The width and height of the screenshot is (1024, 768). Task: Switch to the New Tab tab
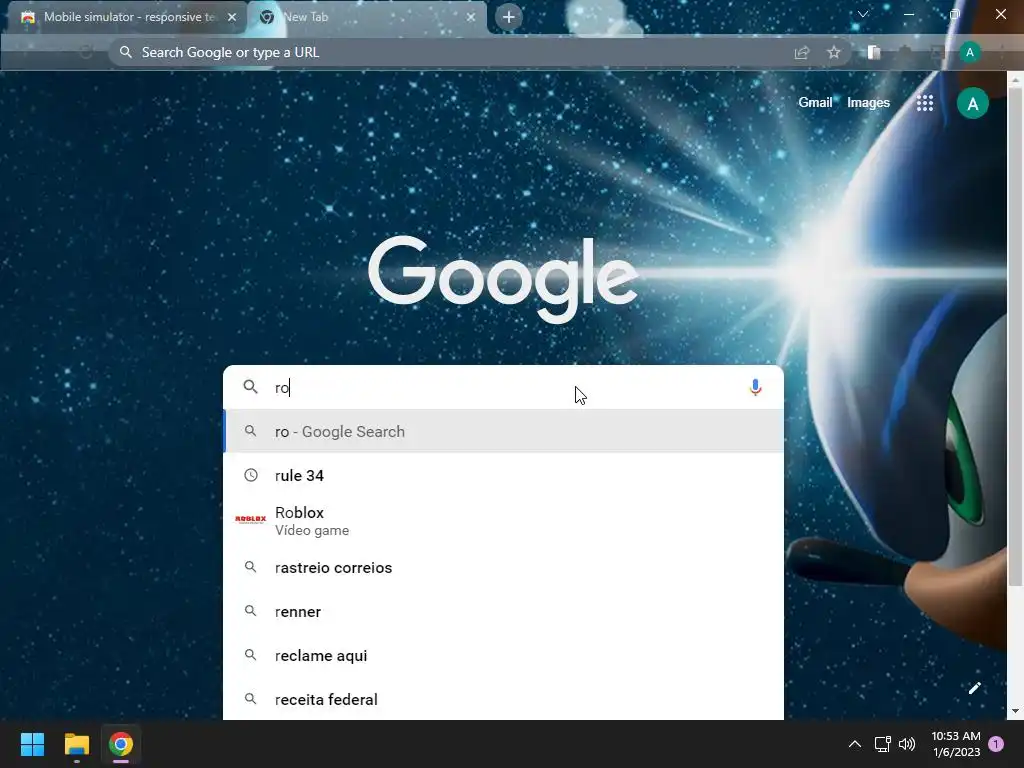pyautogui.click(x=368, y=17)
